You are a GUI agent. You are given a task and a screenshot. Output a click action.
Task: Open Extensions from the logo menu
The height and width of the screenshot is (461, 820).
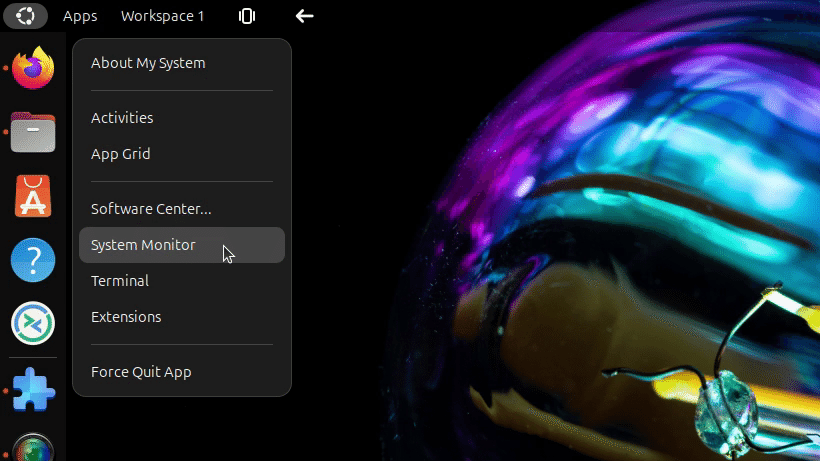[x=182, y=317]
